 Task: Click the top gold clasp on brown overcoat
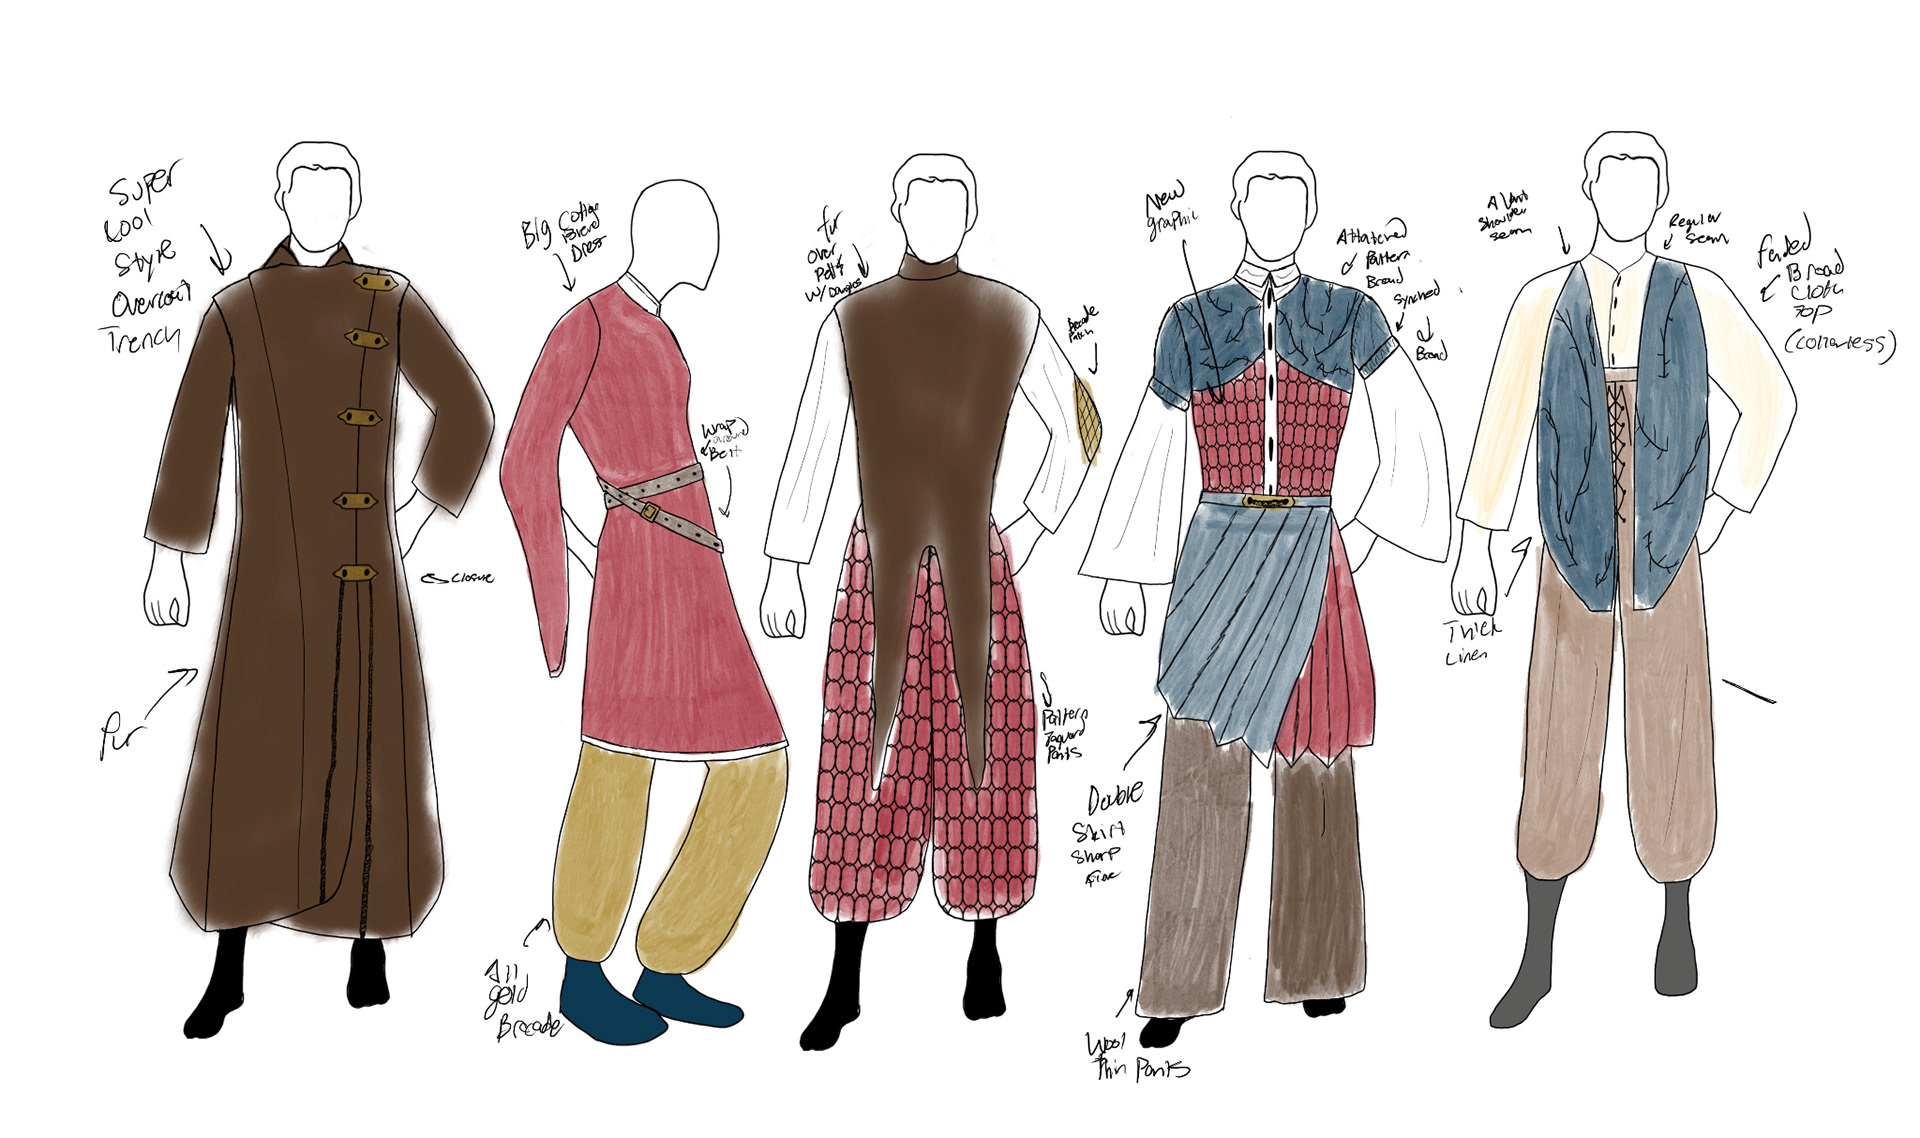(x=373, y=284)
